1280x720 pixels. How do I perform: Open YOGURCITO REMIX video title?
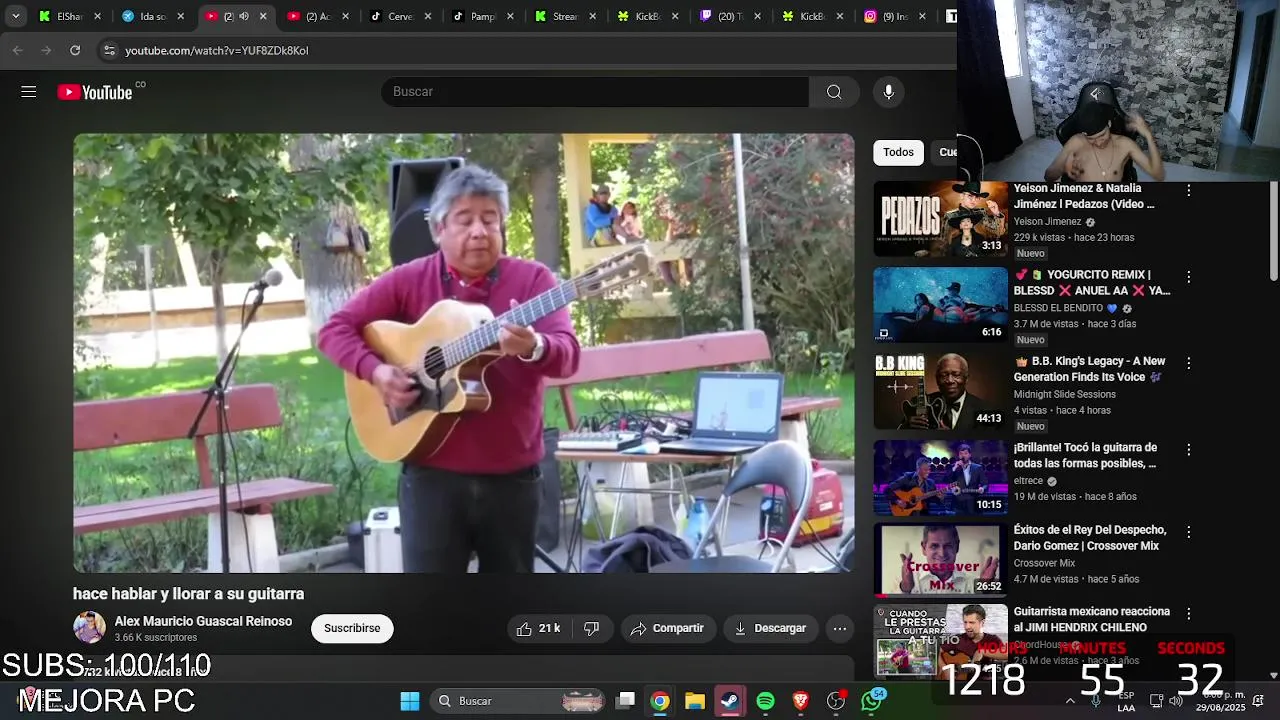pyautogui.click(x=1092, y=283)
